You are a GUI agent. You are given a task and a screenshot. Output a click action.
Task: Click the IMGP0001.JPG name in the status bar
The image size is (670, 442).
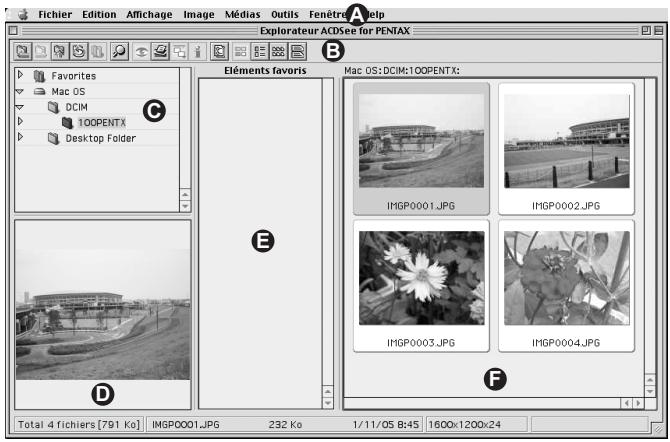(185, 424)
